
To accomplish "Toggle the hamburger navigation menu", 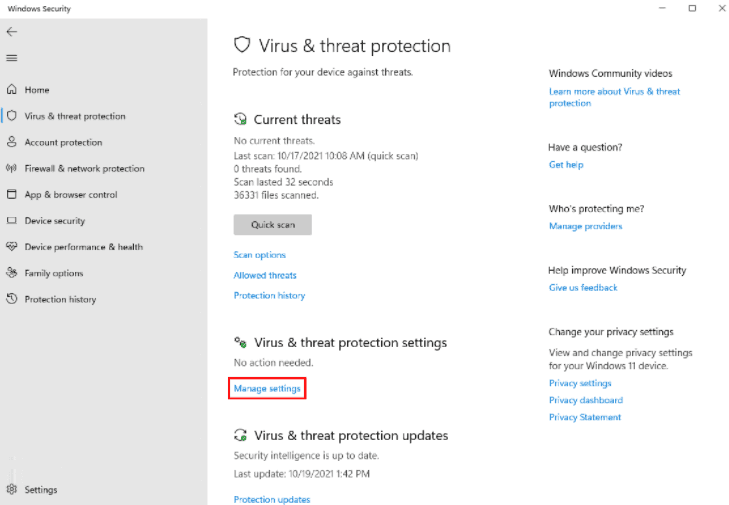I will (12, 58).
